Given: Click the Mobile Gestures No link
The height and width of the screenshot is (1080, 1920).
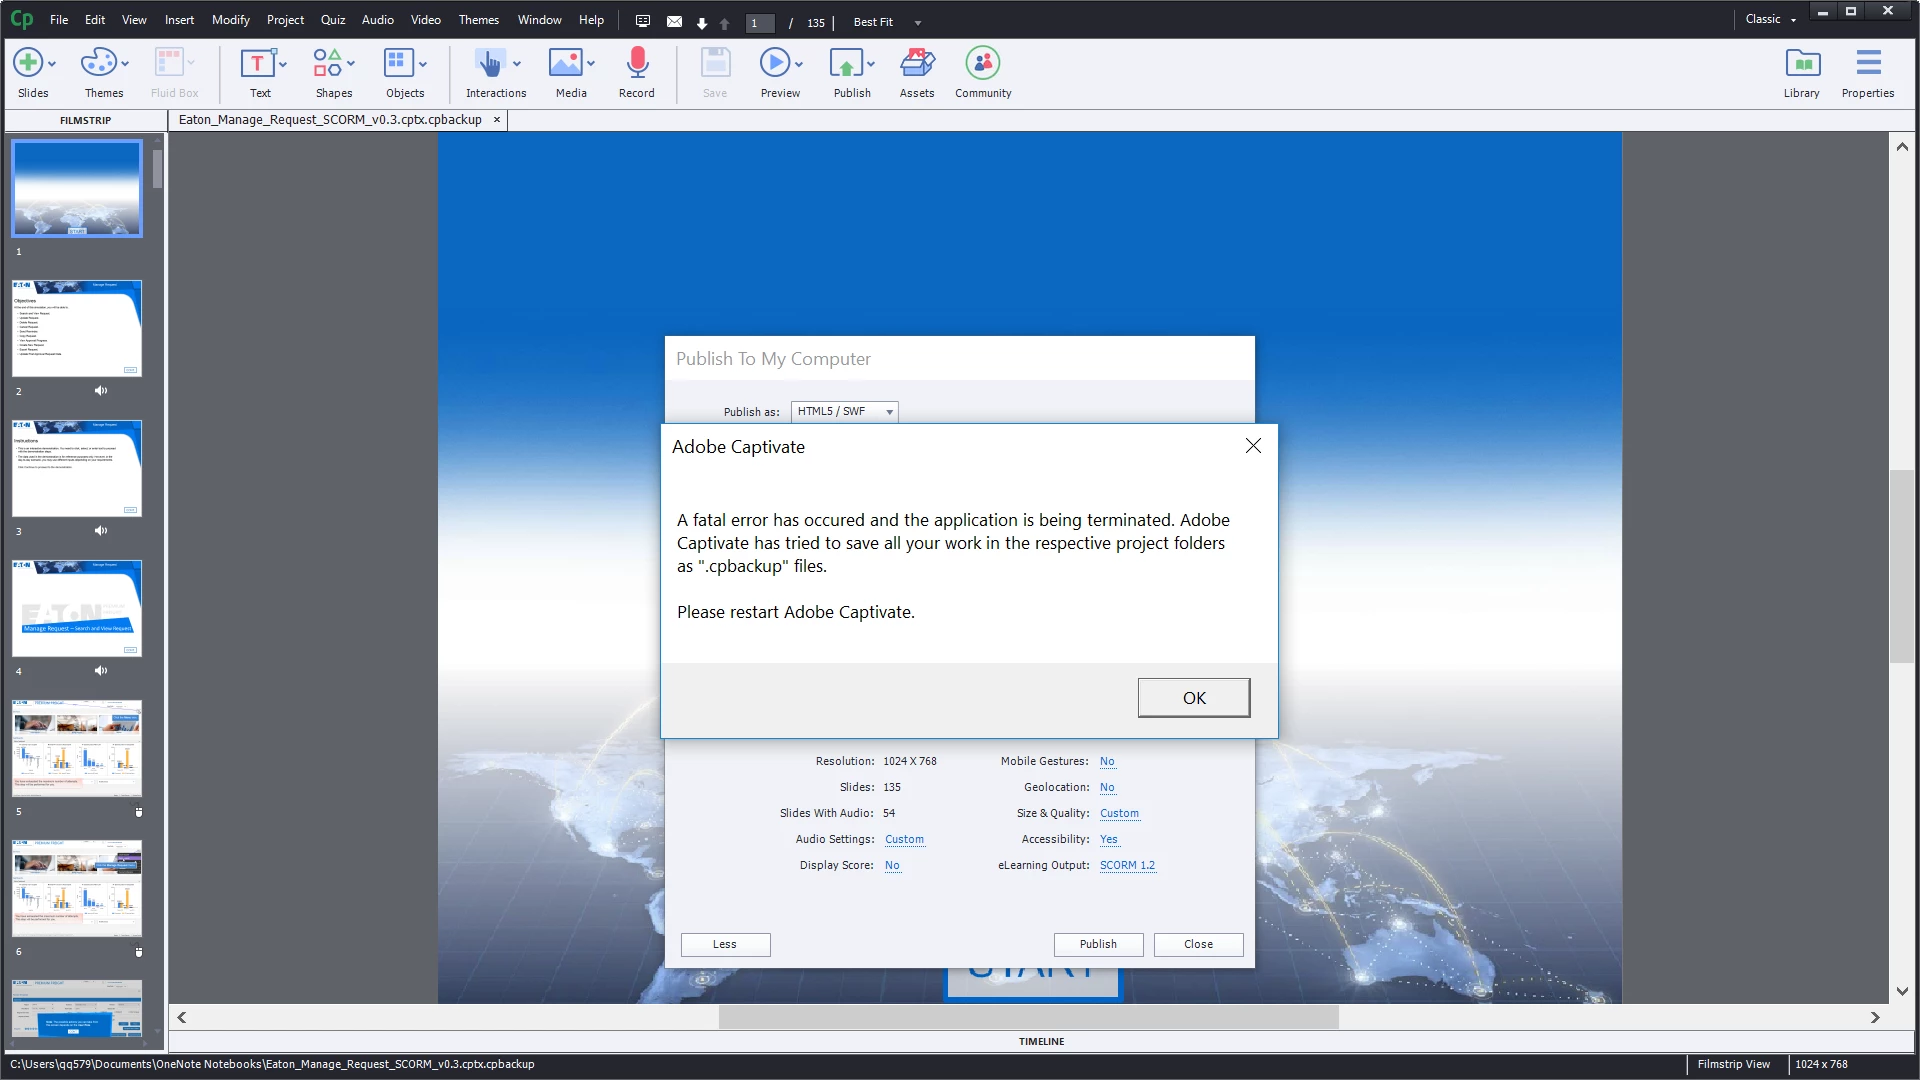Looking at the screenshot, I should point(1107,761).
